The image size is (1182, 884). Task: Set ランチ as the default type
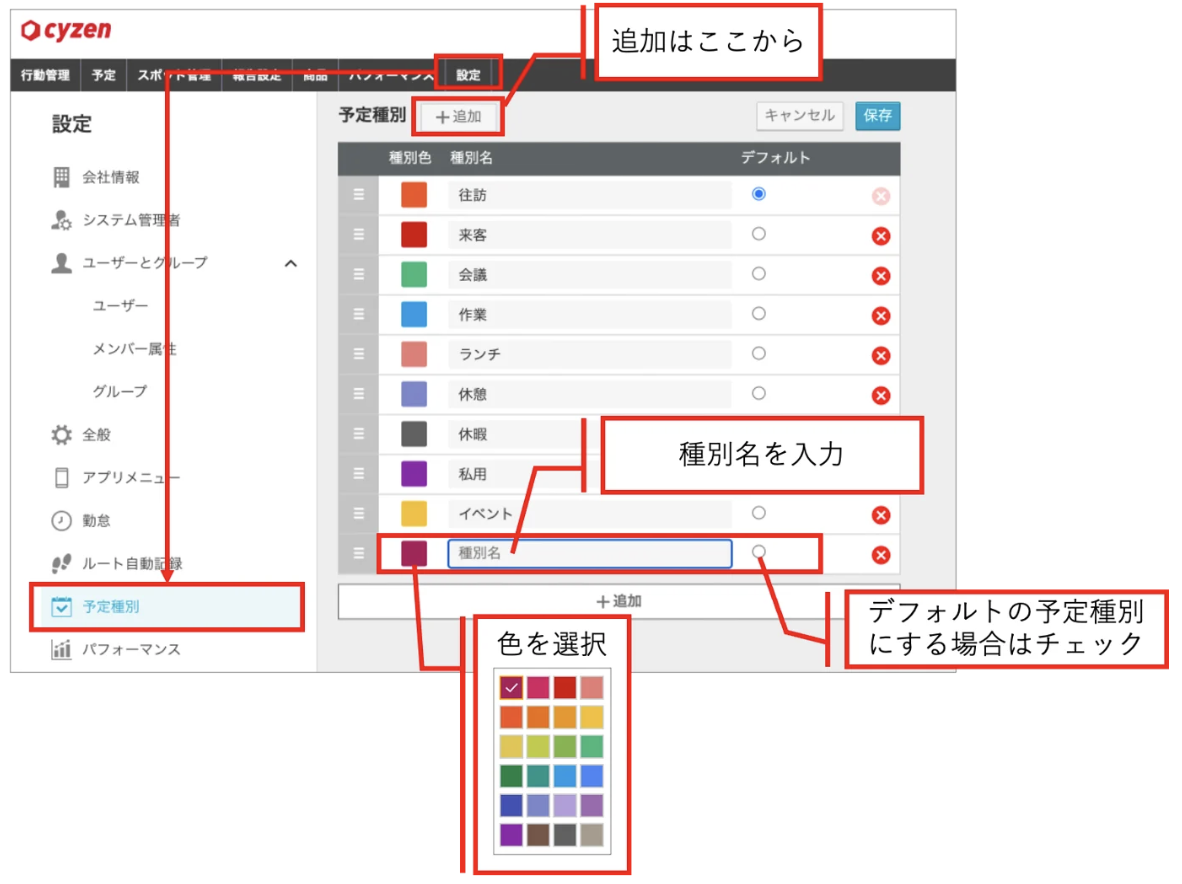pyautogui.click(x=758, y=353)
